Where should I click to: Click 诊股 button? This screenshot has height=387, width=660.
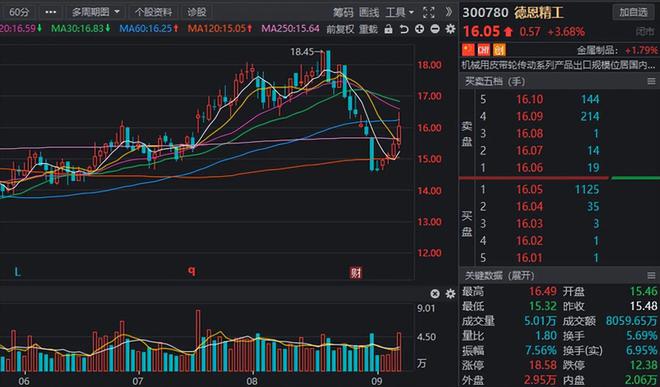pos(197,12)
